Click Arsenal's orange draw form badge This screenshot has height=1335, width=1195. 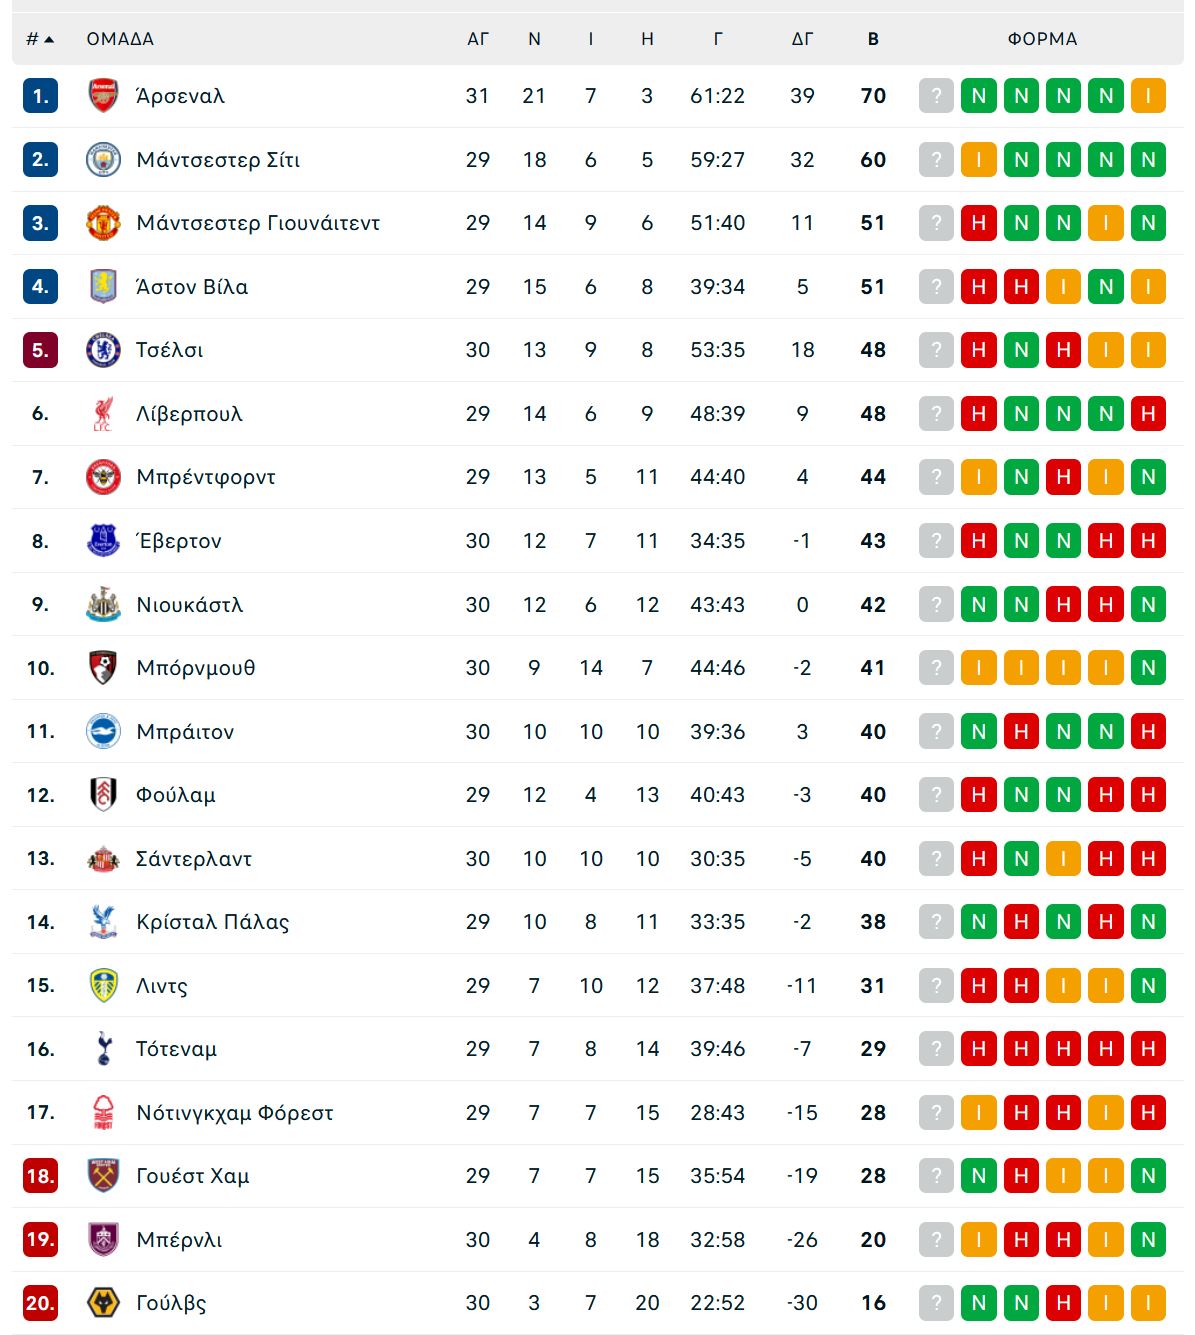[x=1148, y=96]
